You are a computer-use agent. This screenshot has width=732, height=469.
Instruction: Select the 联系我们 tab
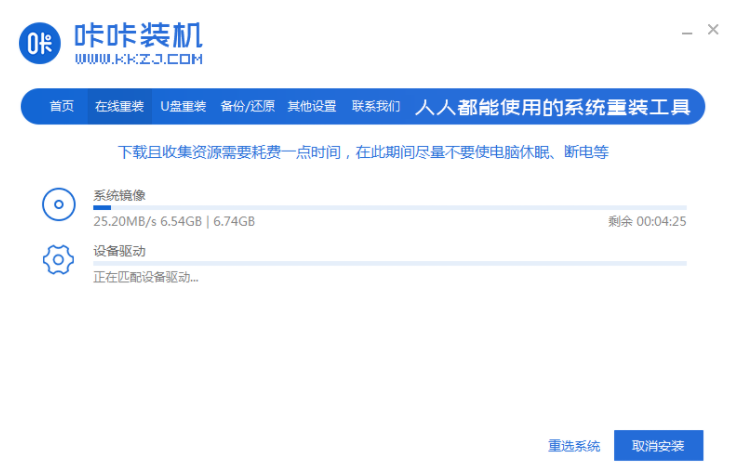click(x=376, y=106)
